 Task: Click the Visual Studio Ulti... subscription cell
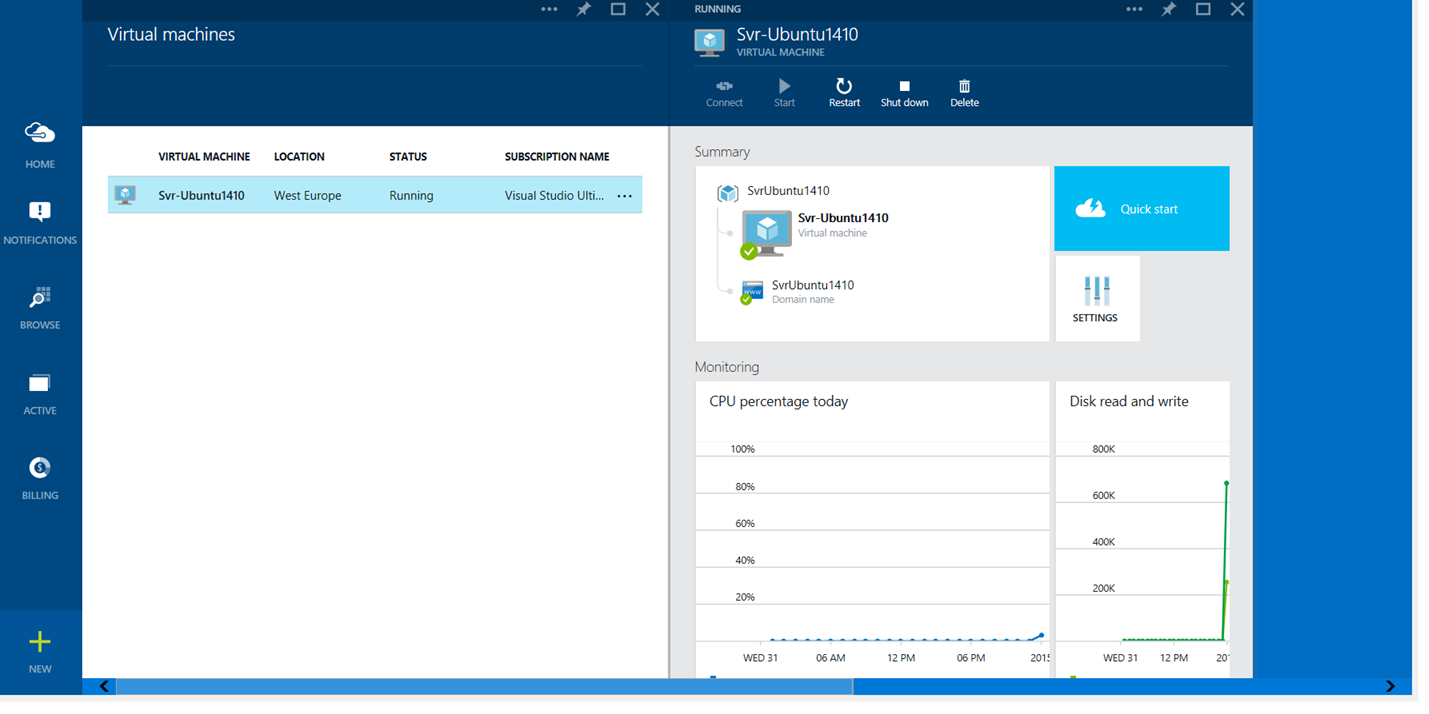[554, 196]
